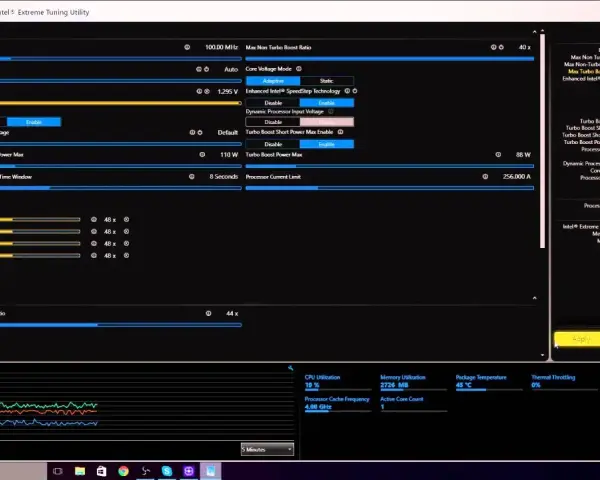The width and height of the screenshot is (600, 480).
Task: Adjust the yellow 1.295 V voltage slider
Action: 120,103
